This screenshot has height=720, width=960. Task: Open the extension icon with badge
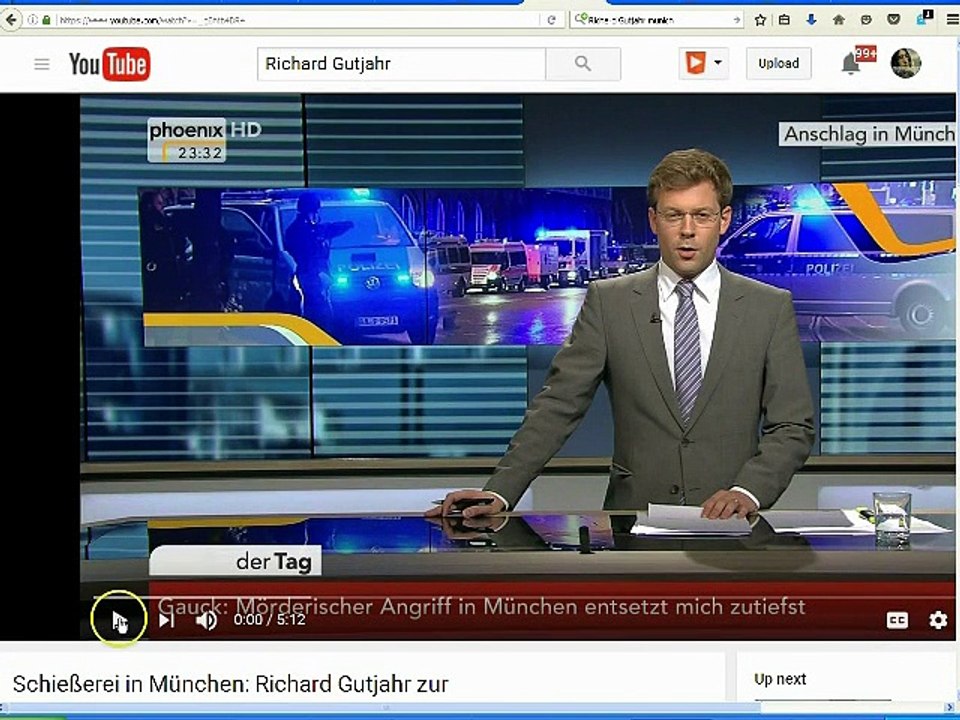point(923,18)
